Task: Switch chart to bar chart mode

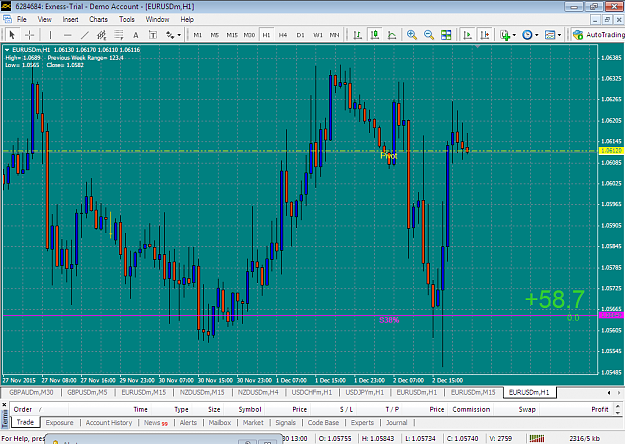Action: pos(358,35)
